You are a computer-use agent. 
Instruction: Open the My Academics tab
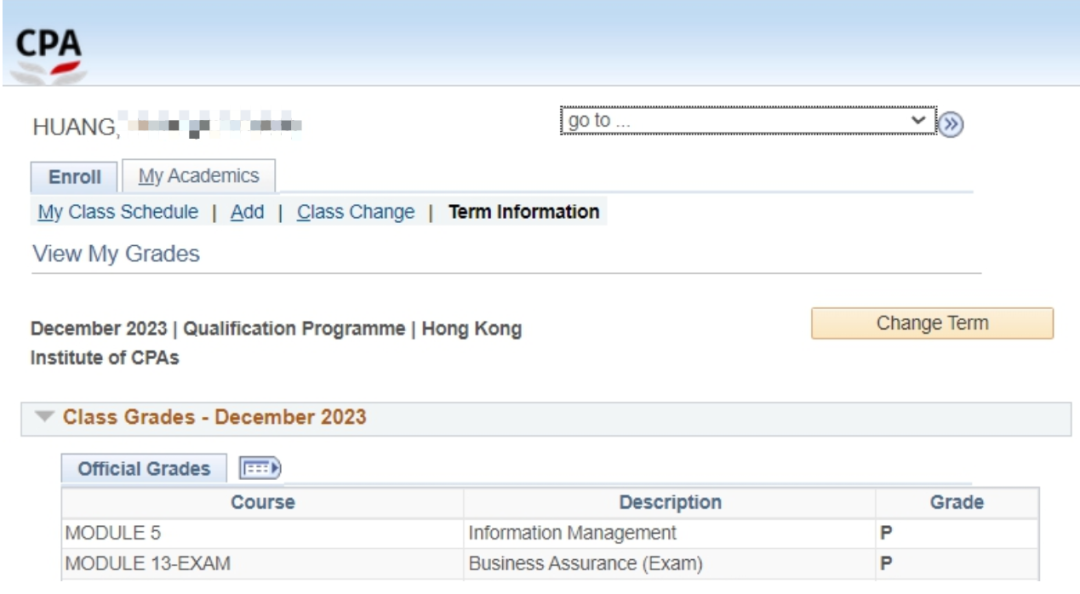[199, 176]
